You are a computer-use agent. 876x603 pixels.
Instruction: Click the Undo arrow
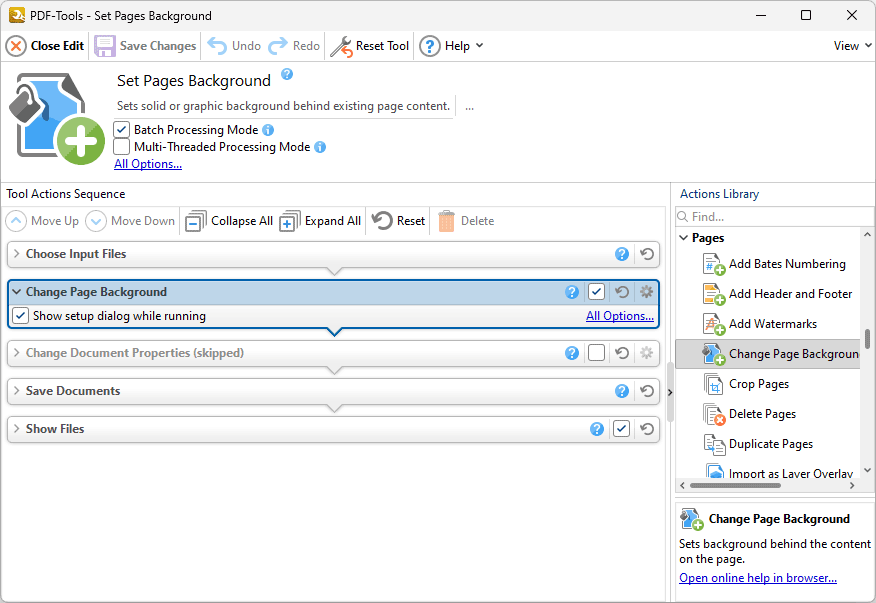click(x=217, y=46)
